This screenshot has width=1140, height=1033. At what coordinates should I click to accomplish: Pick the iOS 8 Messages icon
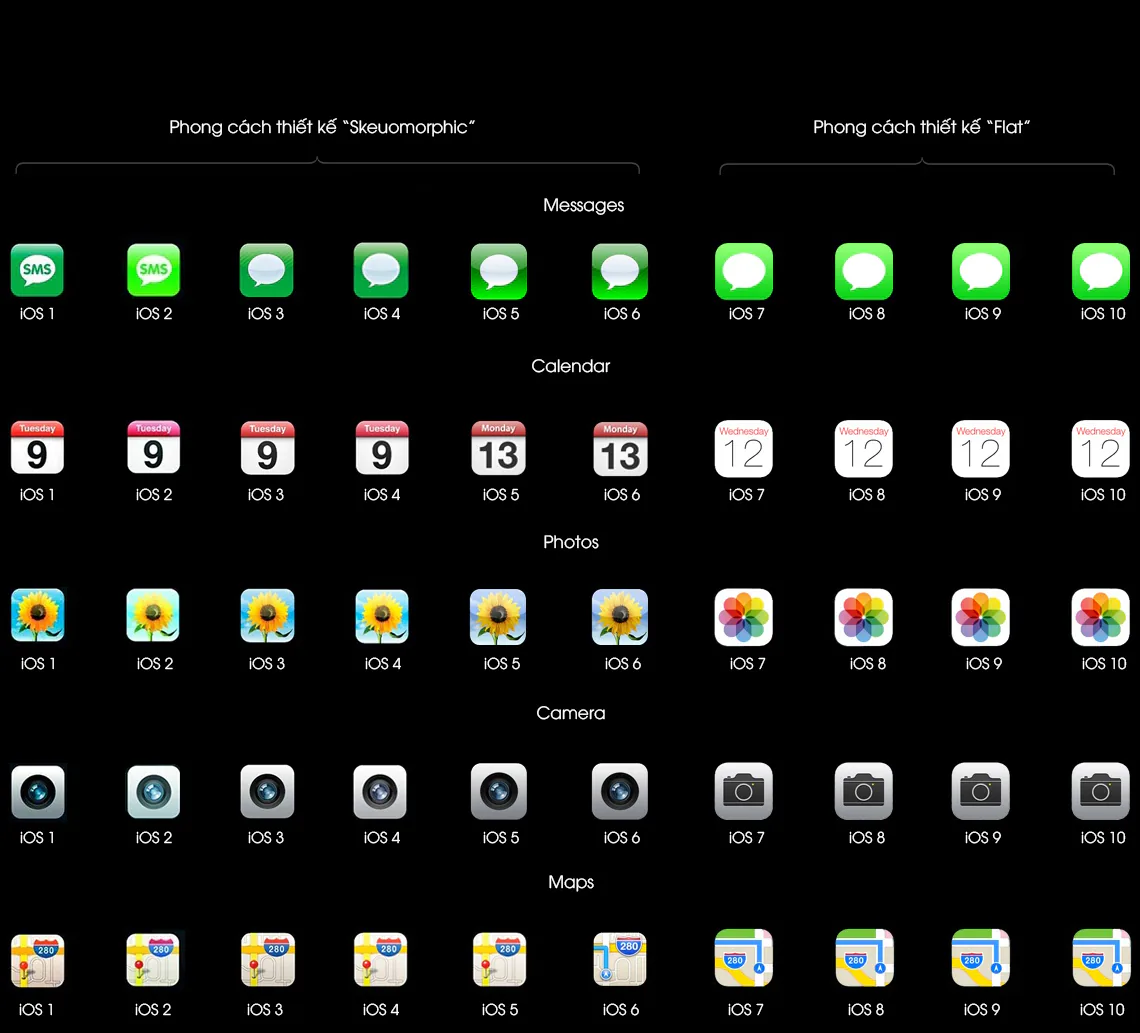click(x=864, y=271)
